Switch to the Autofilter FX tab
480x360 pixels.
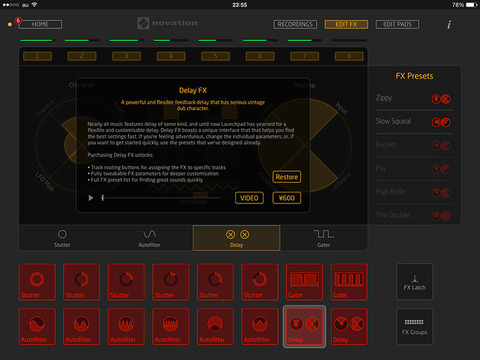point(149,238)
